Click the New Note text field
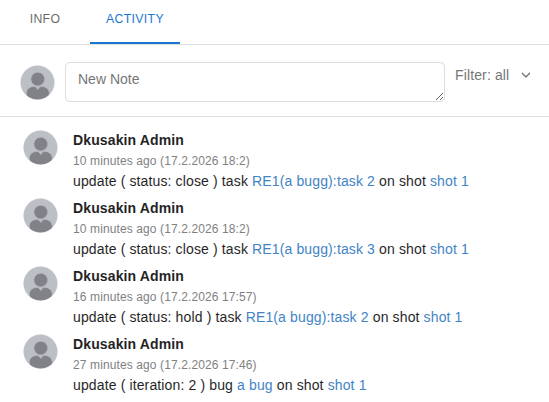The image size is (549, 402). (255, 82)
